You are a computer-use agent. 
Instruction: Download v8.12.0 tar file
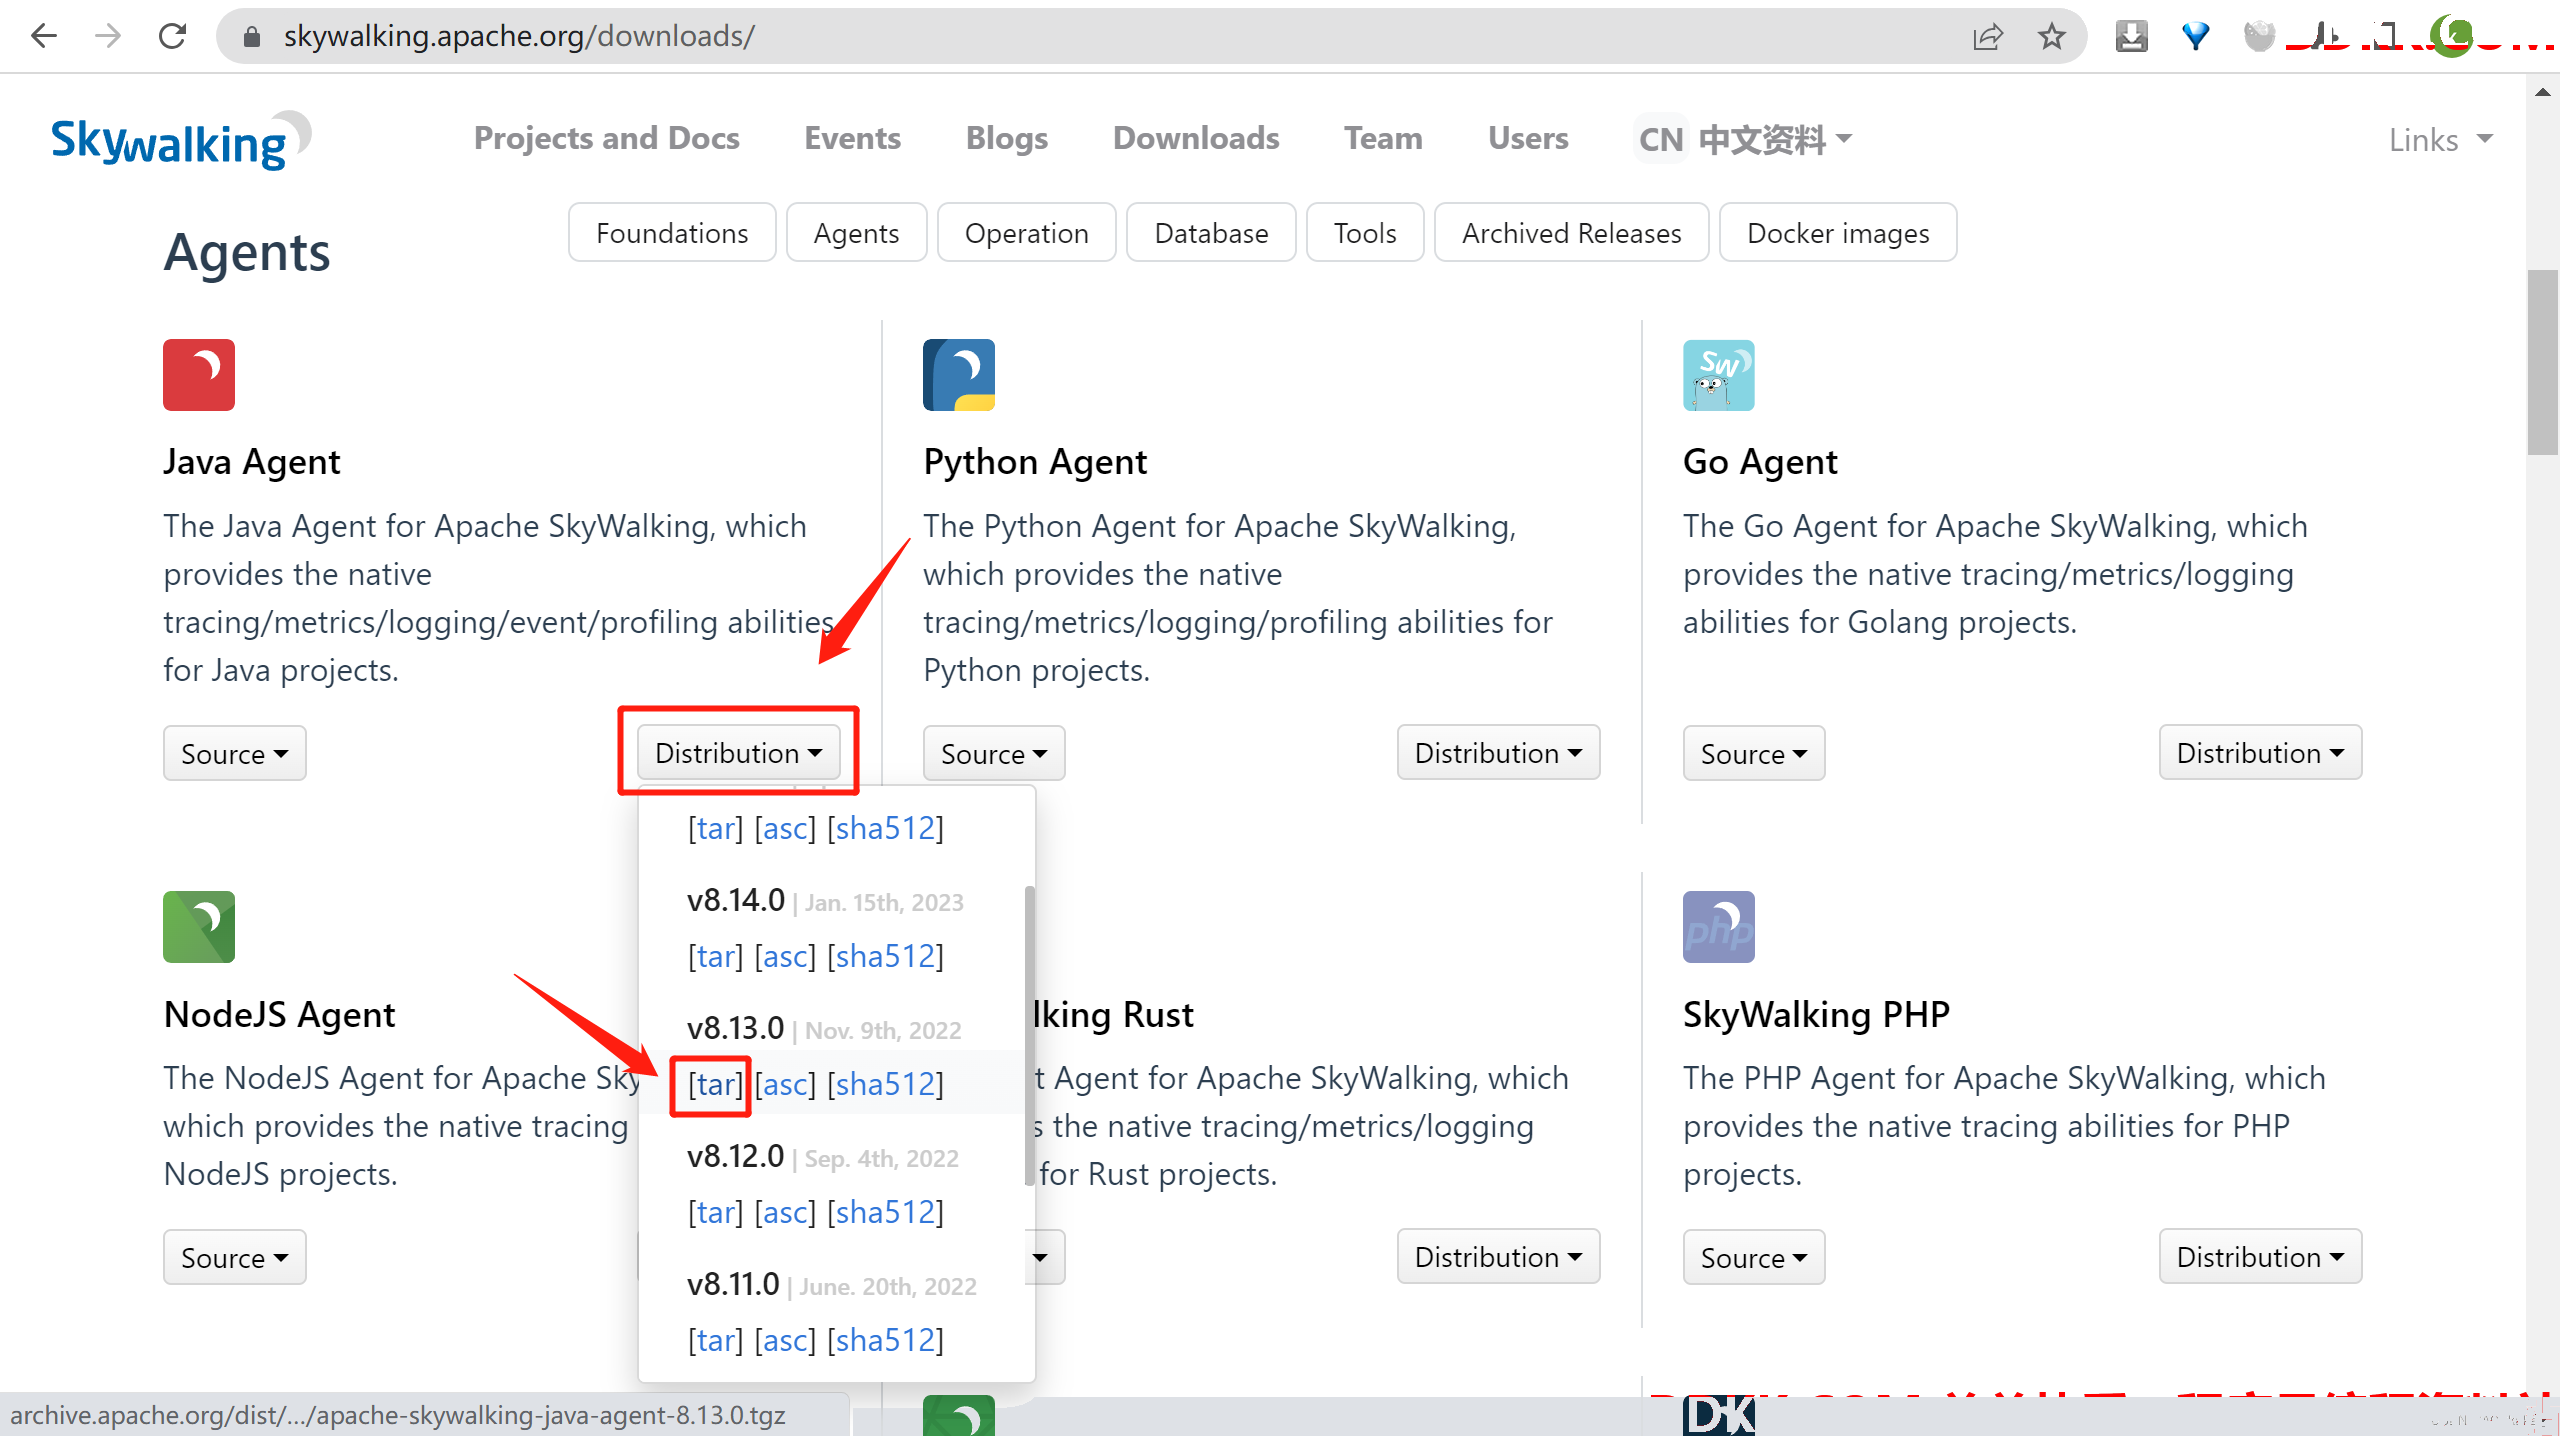(716, 1212)
